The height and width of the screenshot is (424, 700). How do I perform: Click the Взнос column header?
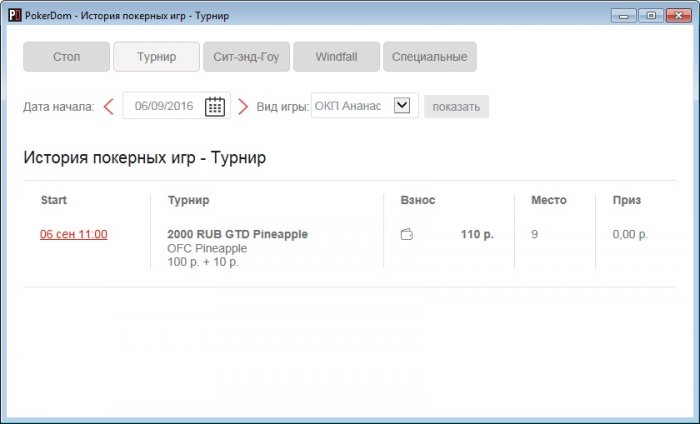coord(418,200)
